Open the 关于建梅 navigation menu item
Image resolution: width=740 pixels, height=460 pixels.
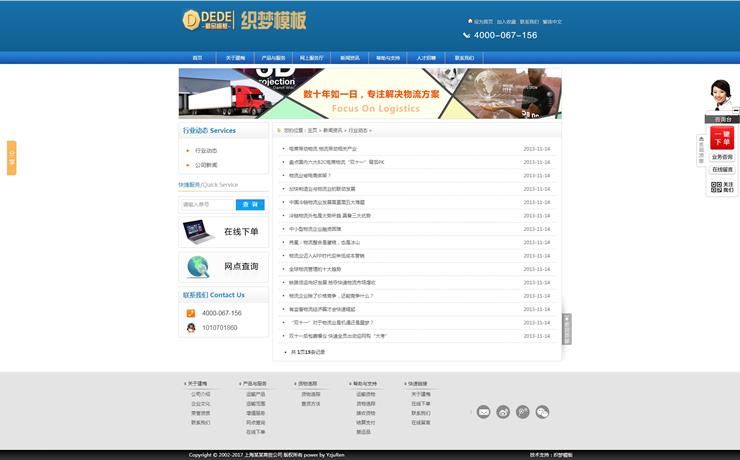click(235, 58)
